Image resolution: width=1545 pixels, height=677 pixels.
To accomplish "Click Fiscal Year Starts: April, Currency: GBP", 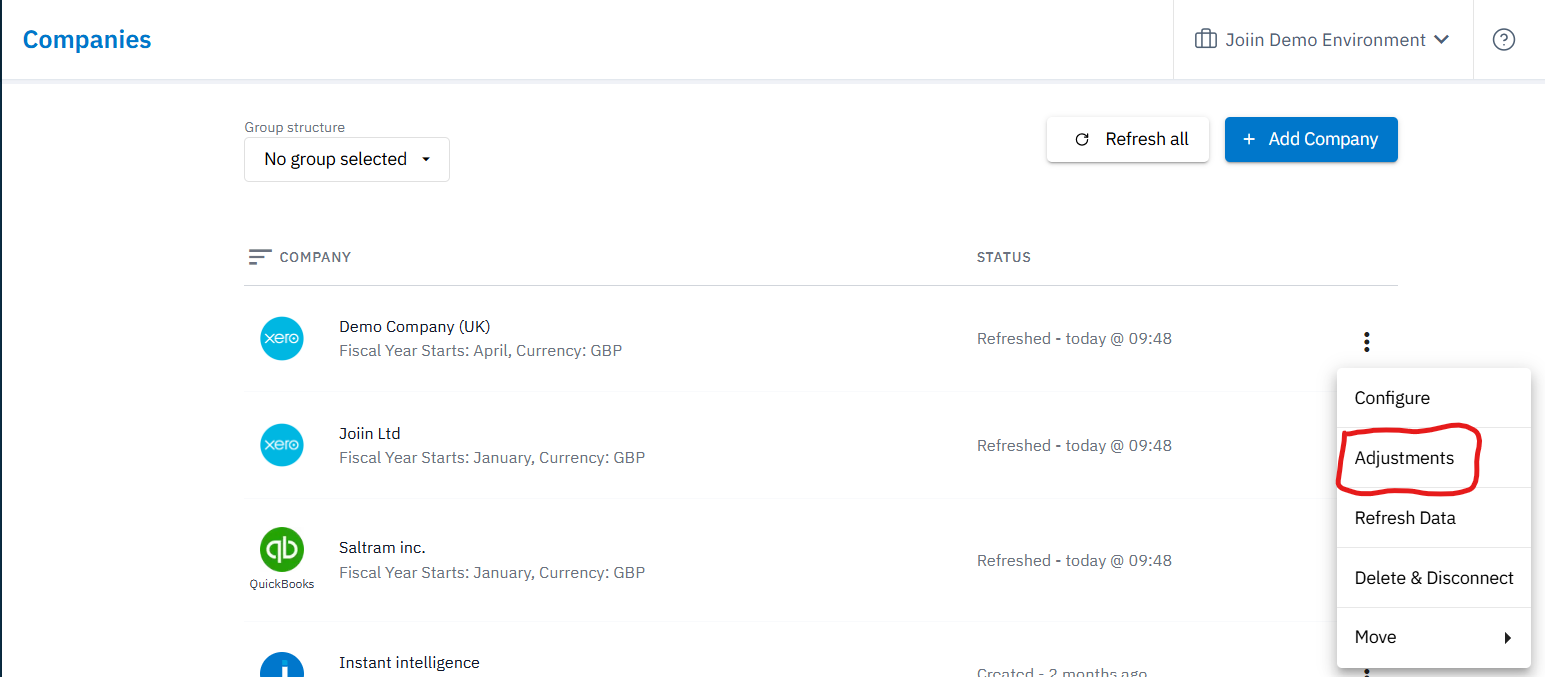I will 480,351.
